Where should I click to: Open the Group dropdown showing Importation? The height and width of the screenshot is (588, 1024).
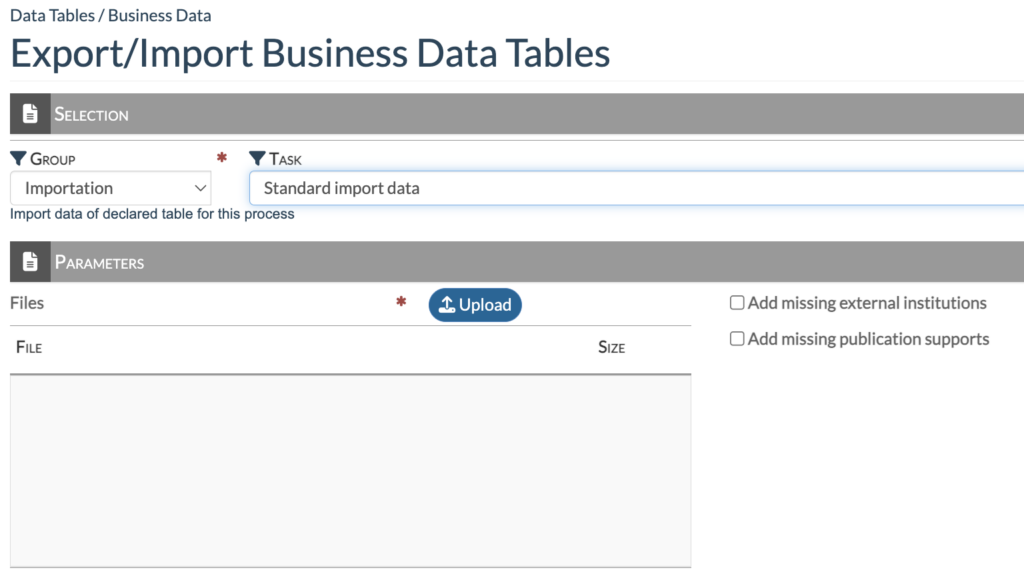tap(110, 188)
